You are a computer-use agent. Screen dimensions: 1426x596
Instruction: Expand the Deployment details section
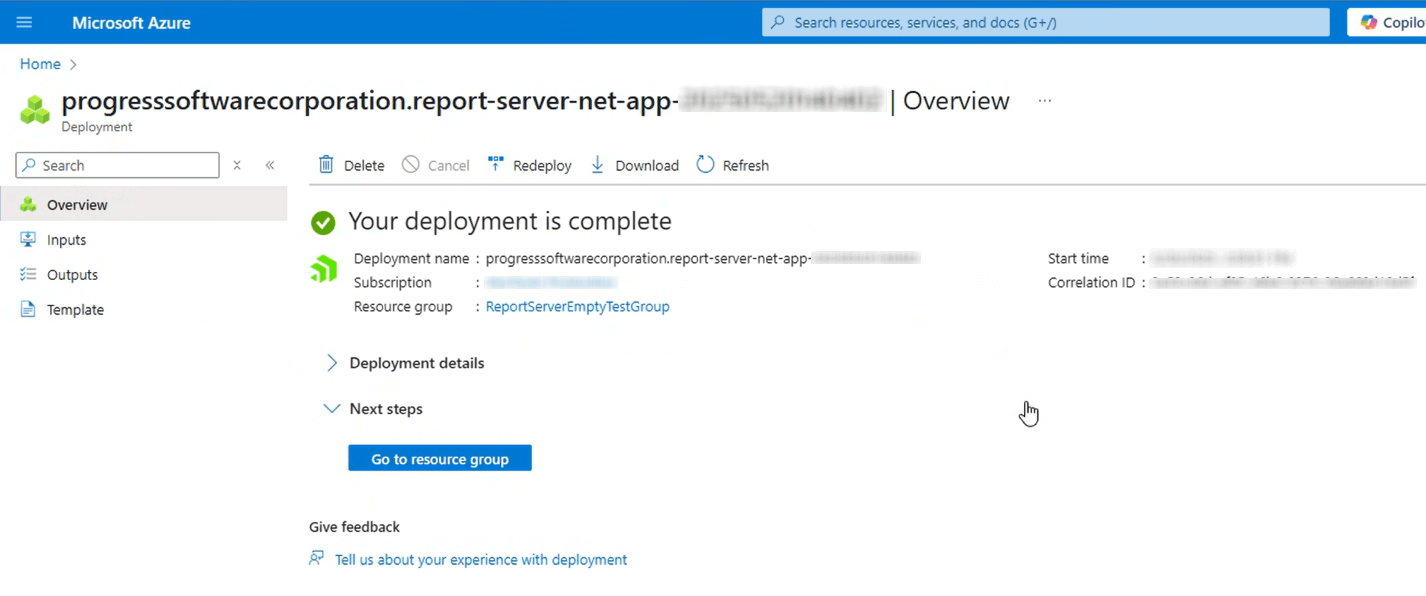[x=332, y=363]
